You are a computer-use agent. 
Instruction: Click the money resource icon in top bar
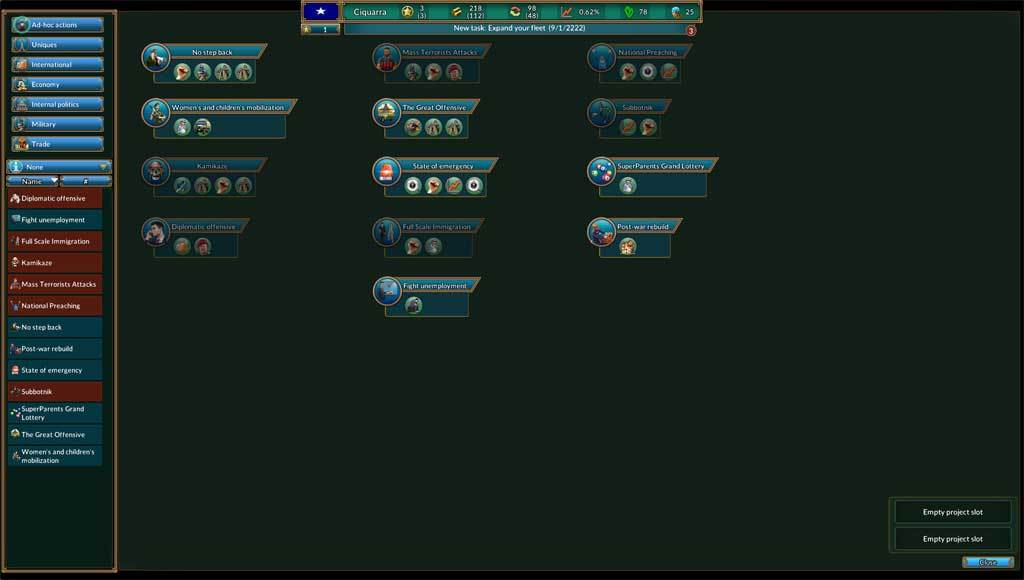456,11
